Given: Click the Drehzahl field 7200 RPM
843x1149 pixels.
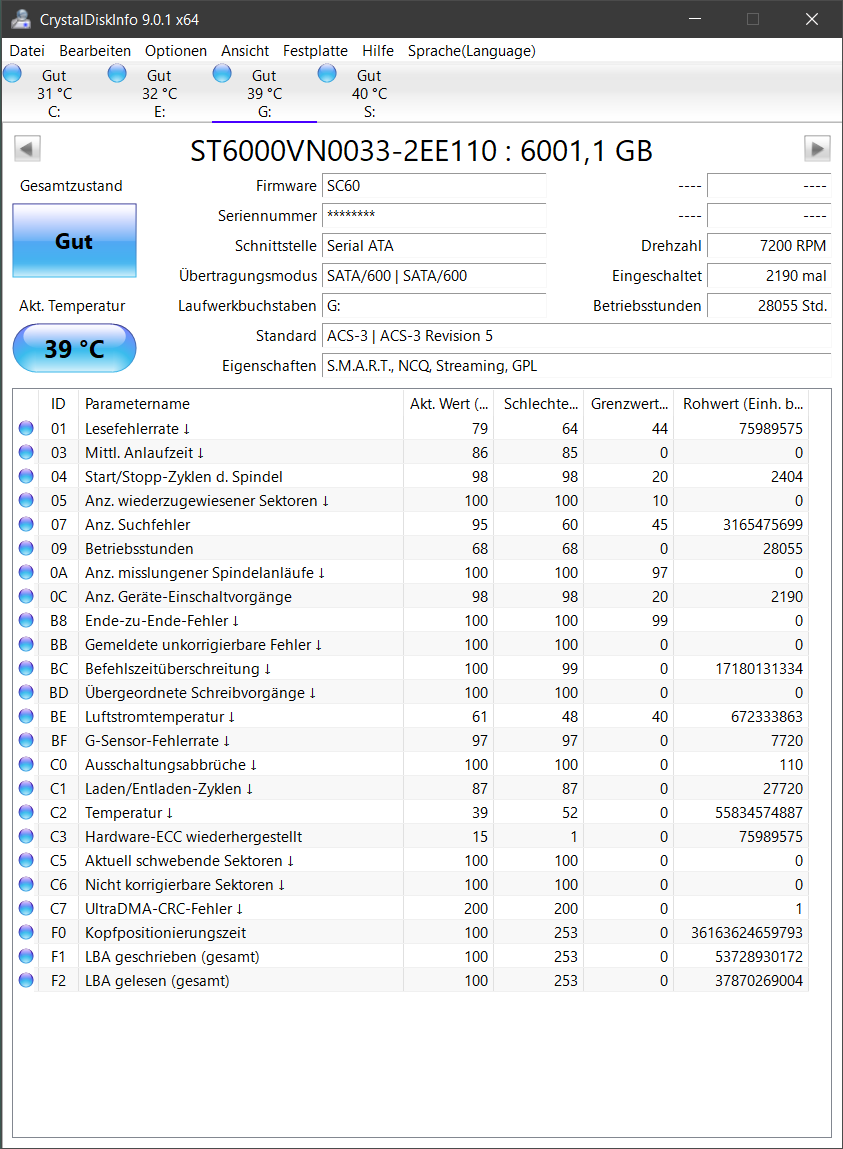Looking at the screenshot, I should pos(769,245).
